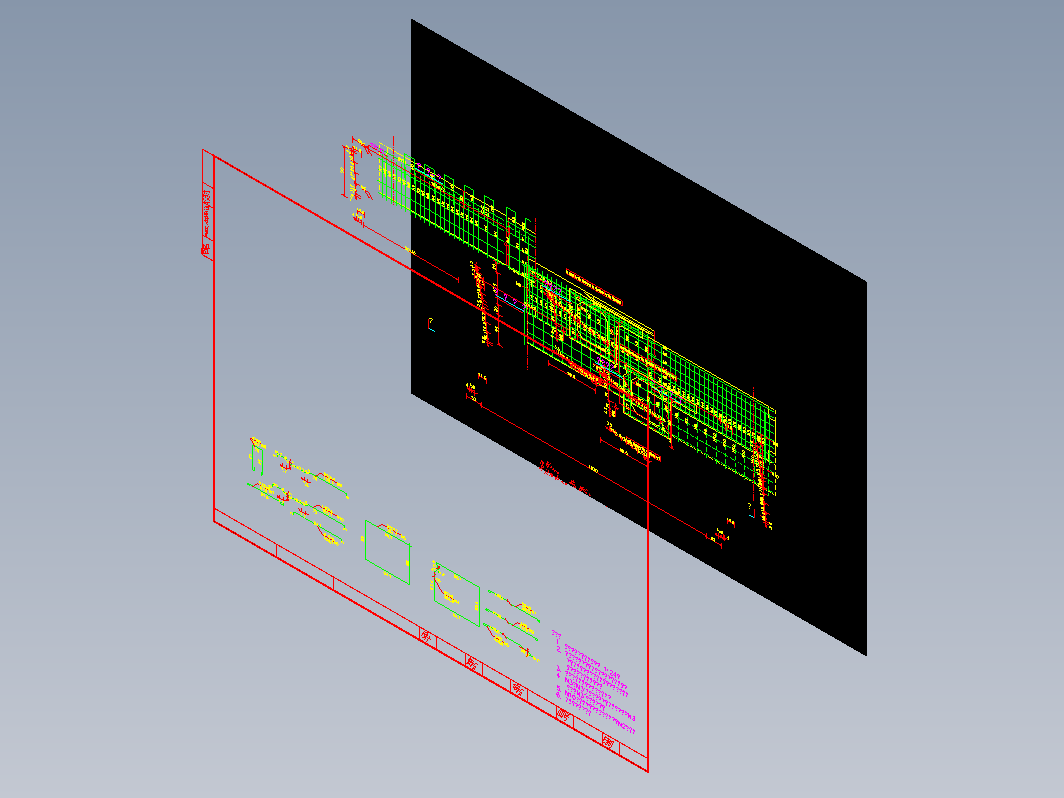Select the small cyan bracket marker on the black plane
The height and width of the screenshot is (798, 1064).
coord(431,325)
